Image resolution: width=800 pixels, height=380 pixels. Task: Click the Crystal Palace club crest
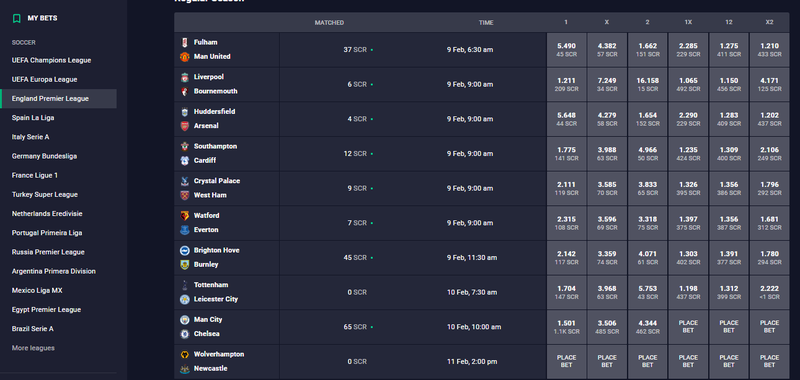[x=185, y=181]
